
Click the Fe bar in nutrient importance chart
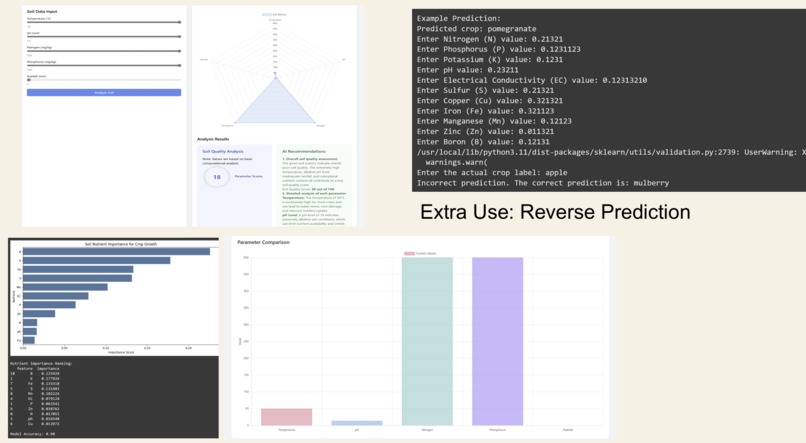pos(78,269)
